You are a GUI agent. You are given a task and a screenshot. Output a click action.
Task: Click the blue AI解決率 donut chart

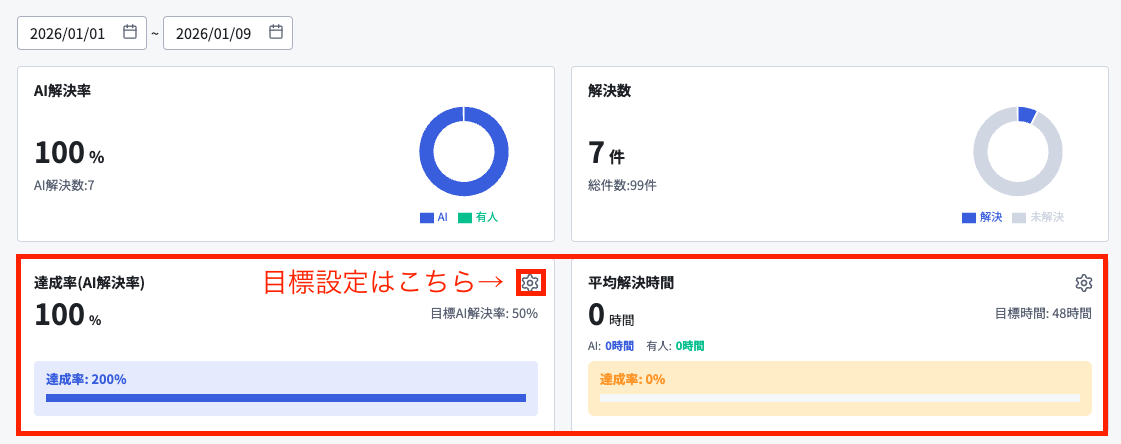click(464, 151)
